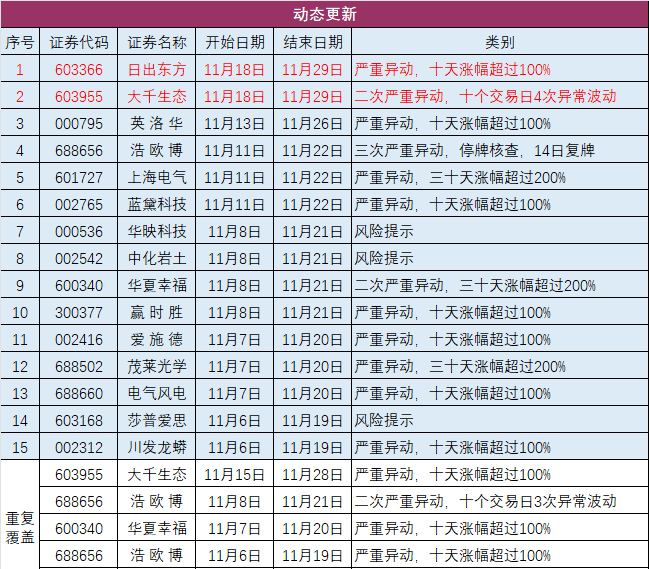Select the 证券名称 column header

pos(156,42)
